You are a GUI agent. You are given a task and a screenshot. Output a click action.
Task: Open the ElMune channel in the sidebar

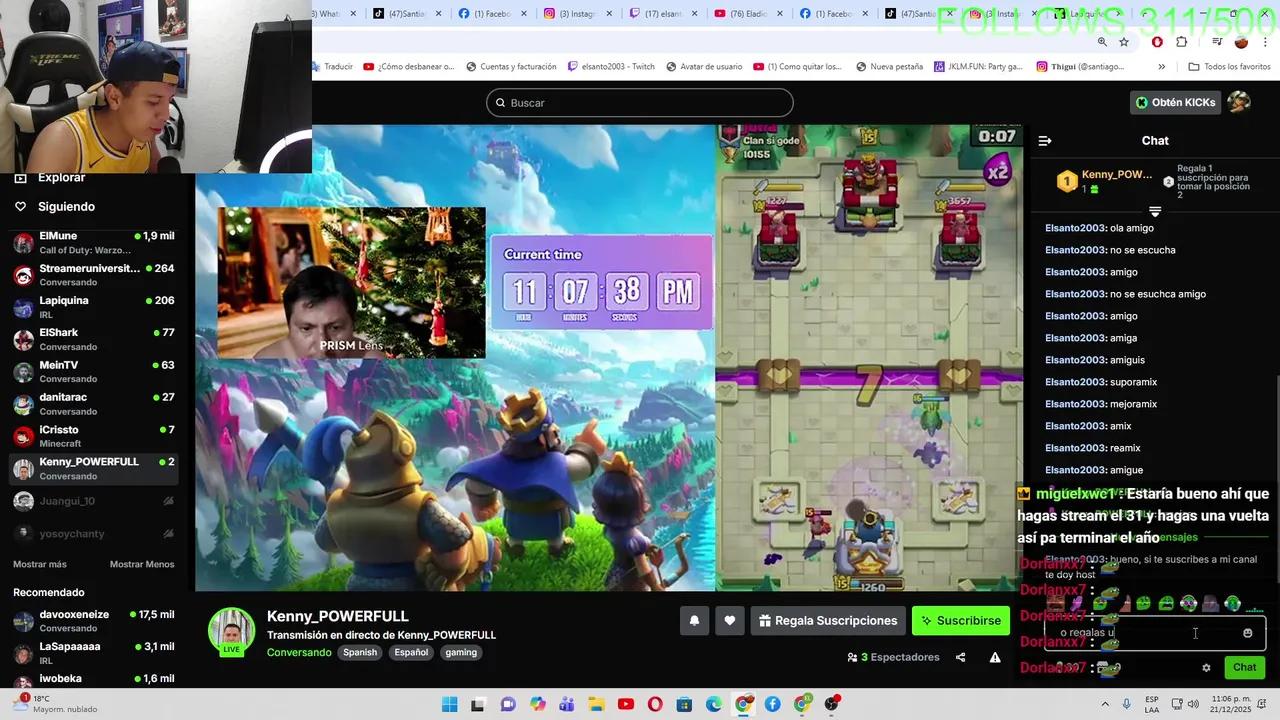[94, 243]
